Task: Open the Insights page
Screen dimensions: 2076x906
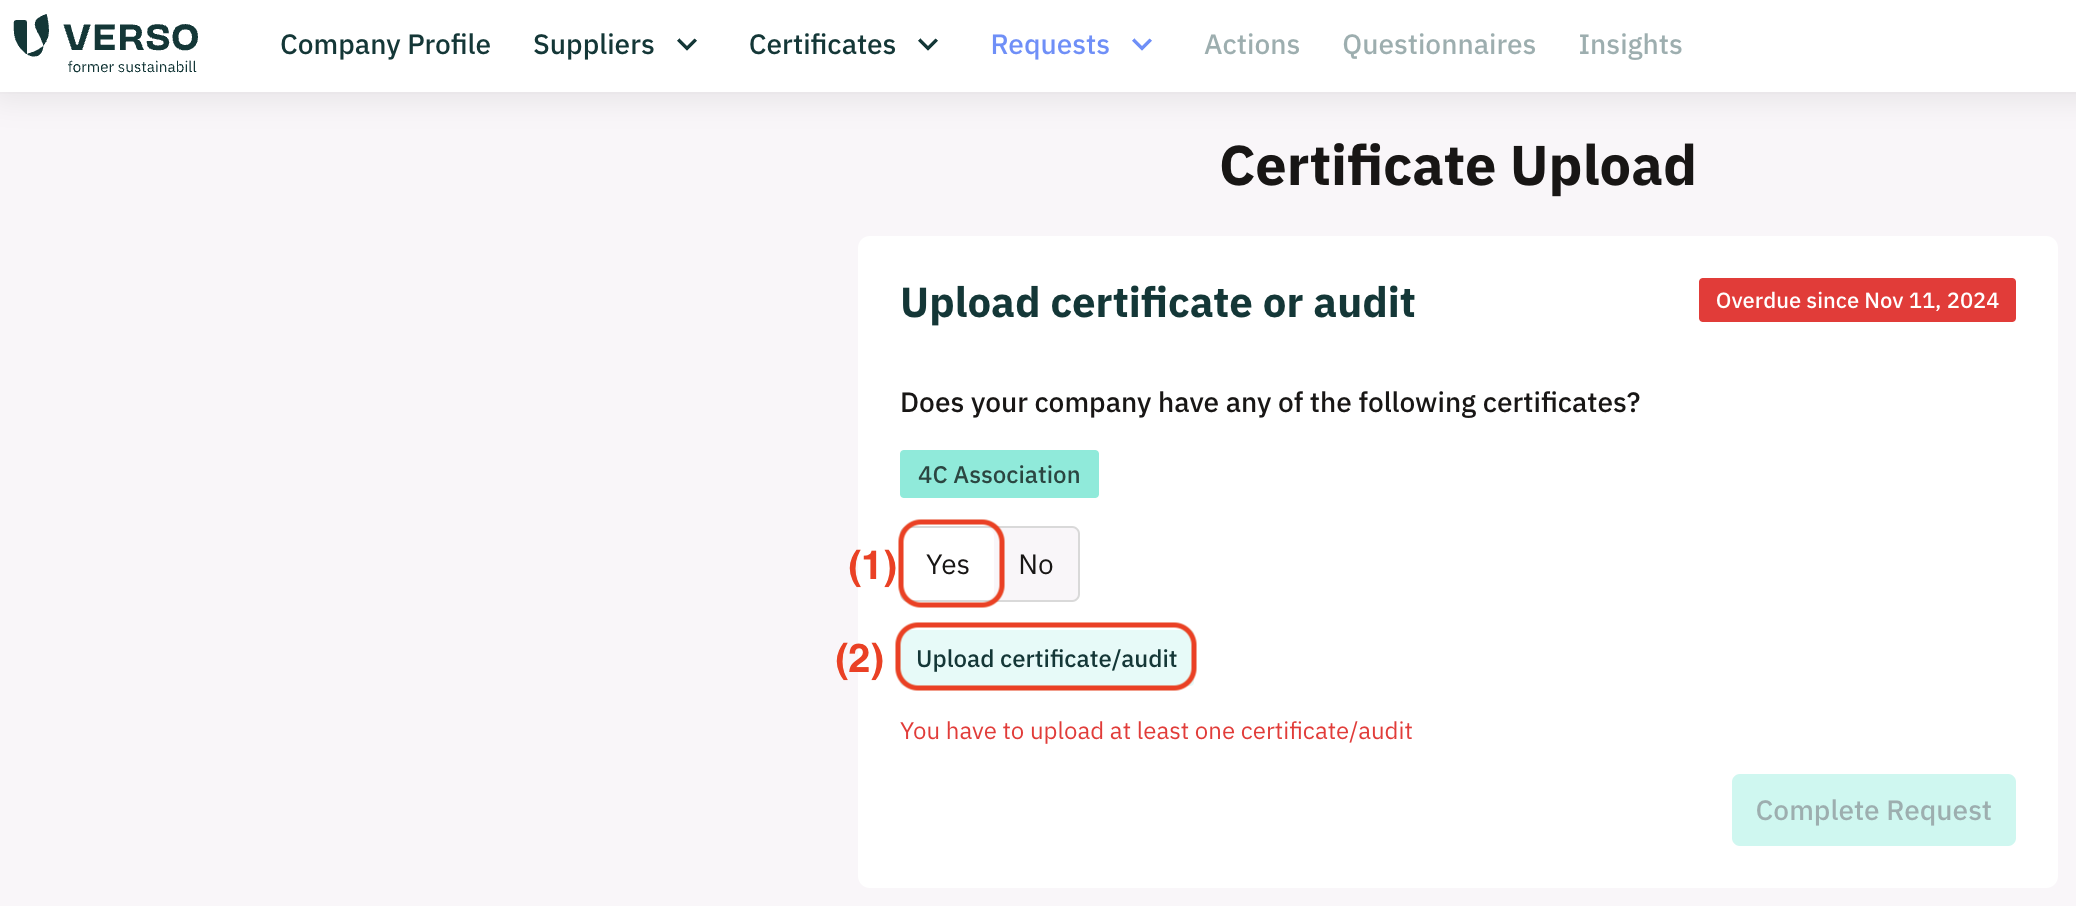Action: pyautogui.click(x=1630, y=45)
